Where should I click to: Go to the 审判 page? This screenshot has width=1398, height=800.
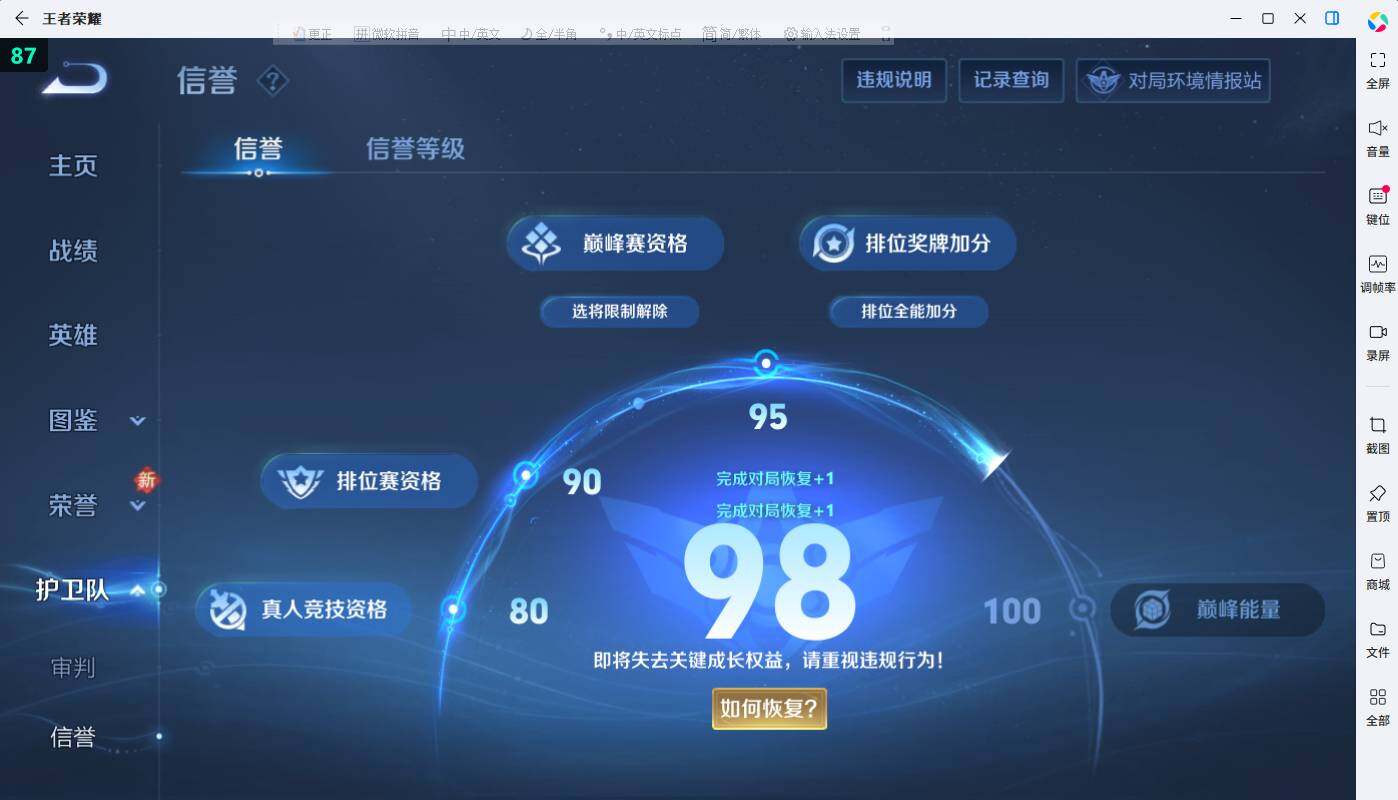pos(72,666)
